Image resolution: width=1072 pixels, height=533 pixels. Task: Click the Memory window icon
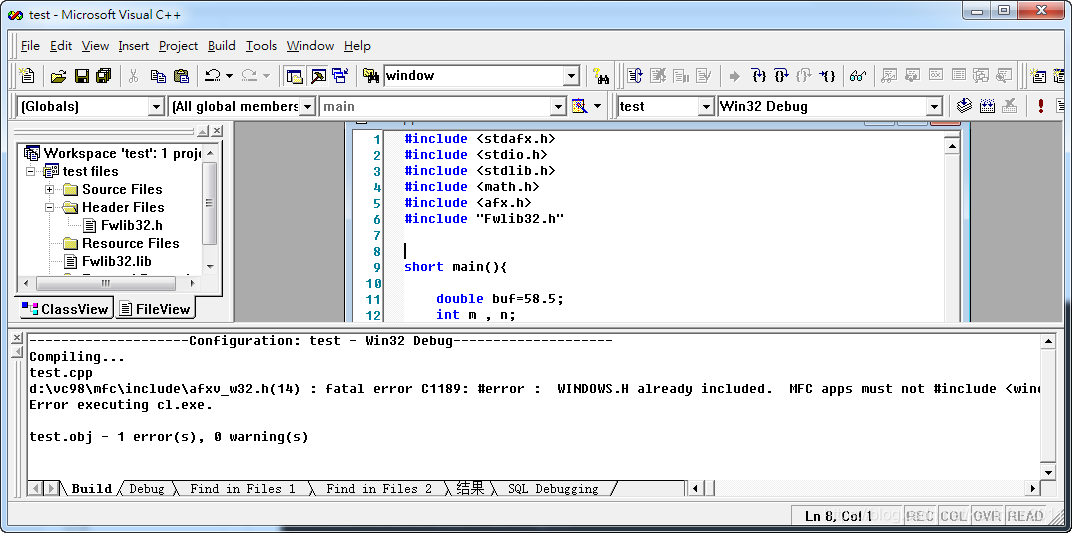click(x=959, y=76)
